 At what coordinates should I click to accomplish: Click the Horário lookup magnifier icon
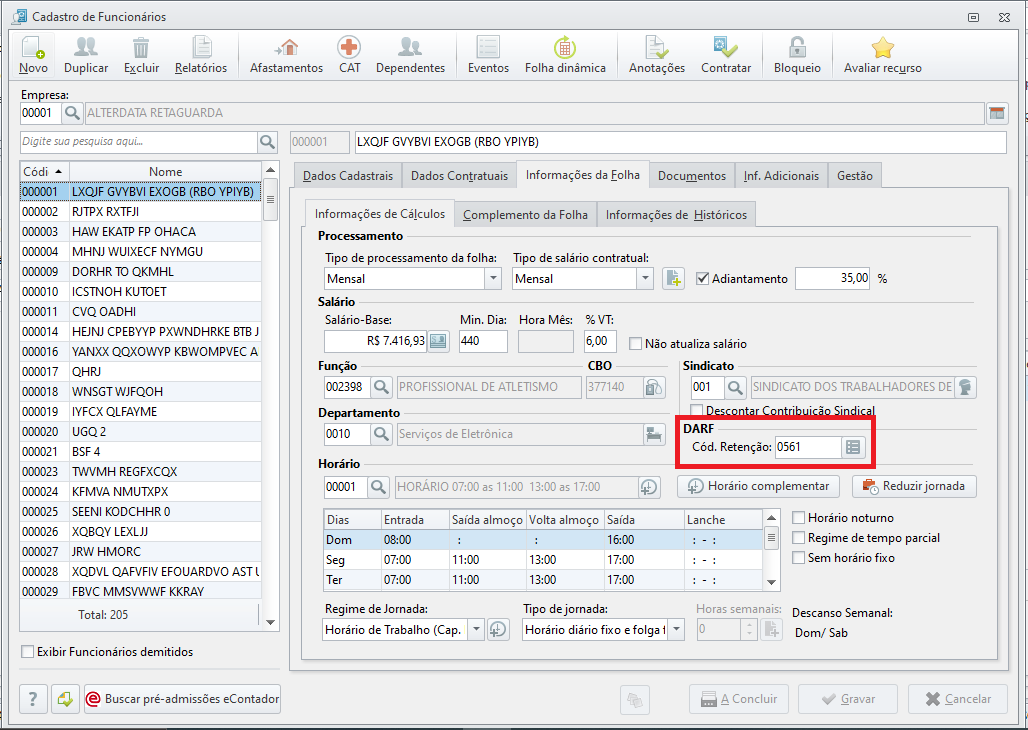coord(378,487)
